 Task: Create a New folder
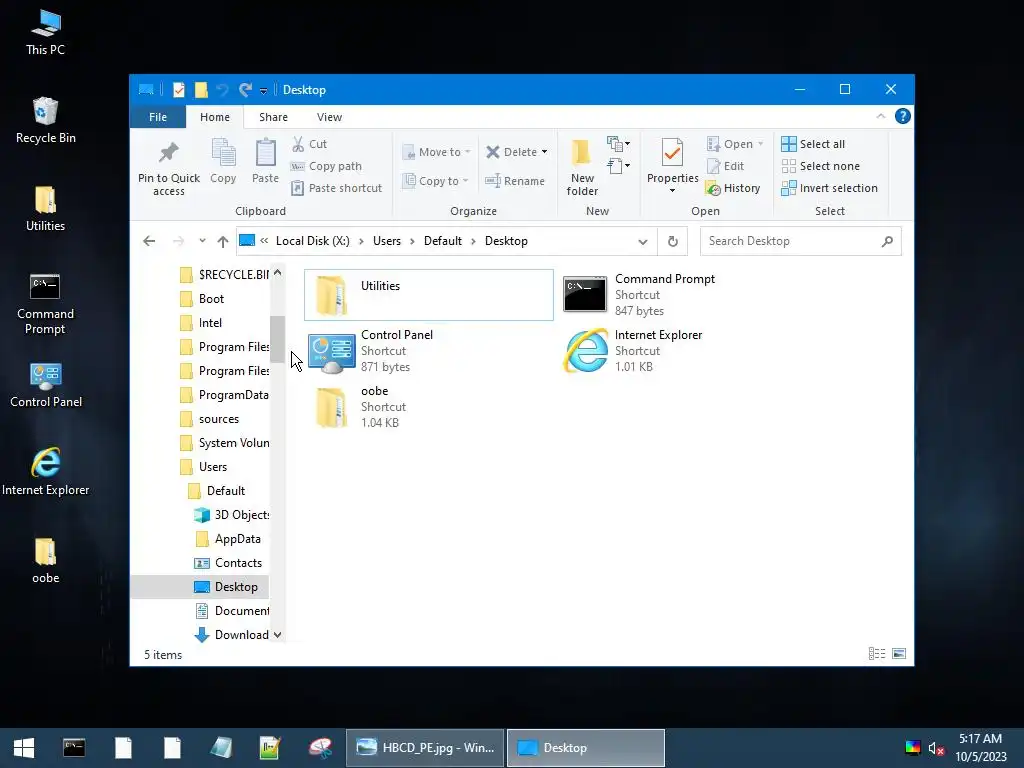582,167
